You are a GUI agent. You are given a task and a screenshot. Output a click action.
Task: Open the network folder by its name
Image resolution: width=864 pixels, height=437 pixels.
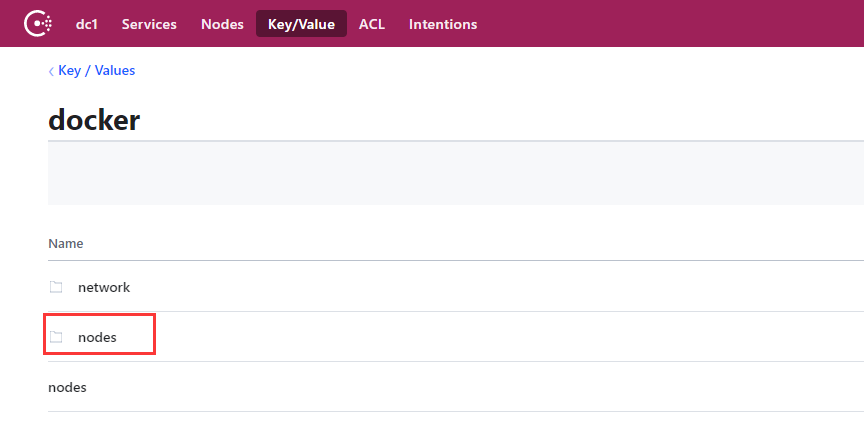coord(104,287)
